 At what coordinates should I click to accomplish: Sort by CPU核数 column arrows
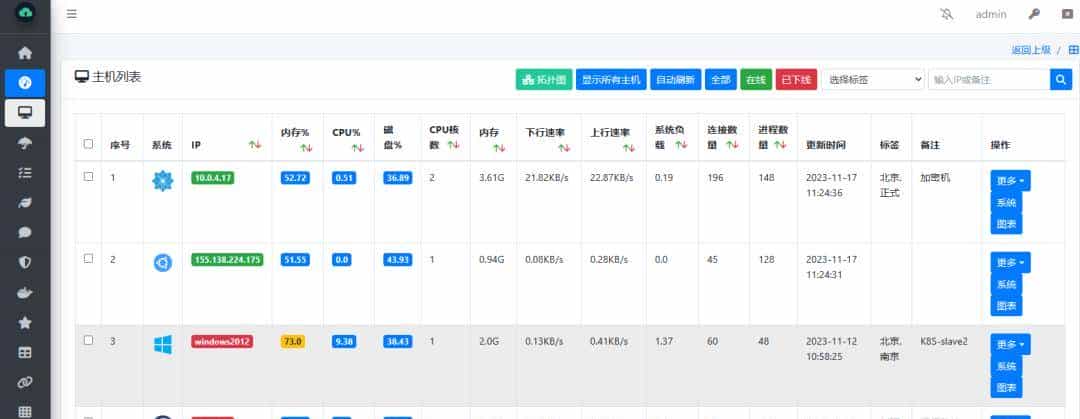click(453, 145)
